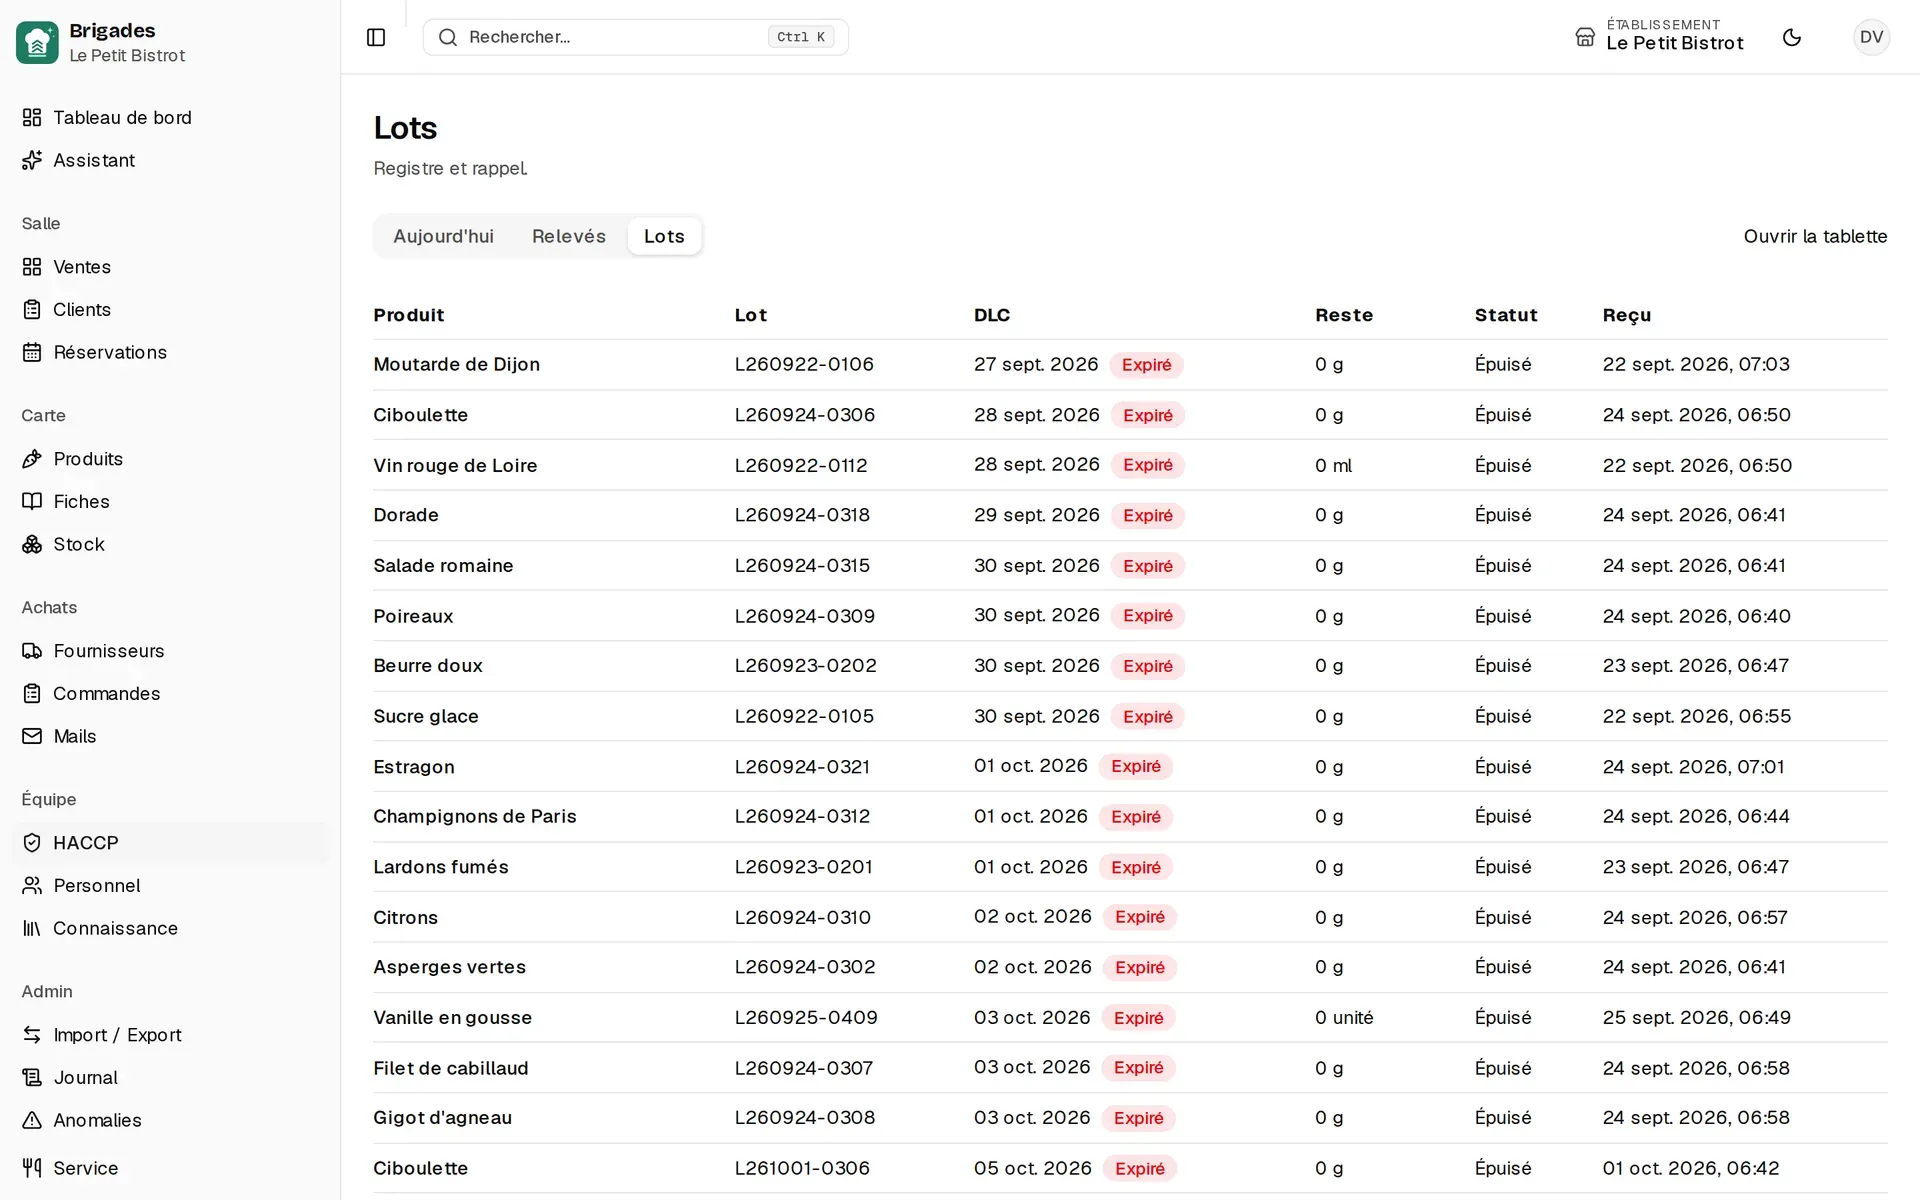
Task: Open the Moutarde de Dijon row
Action: click(x=1130, y=364)
